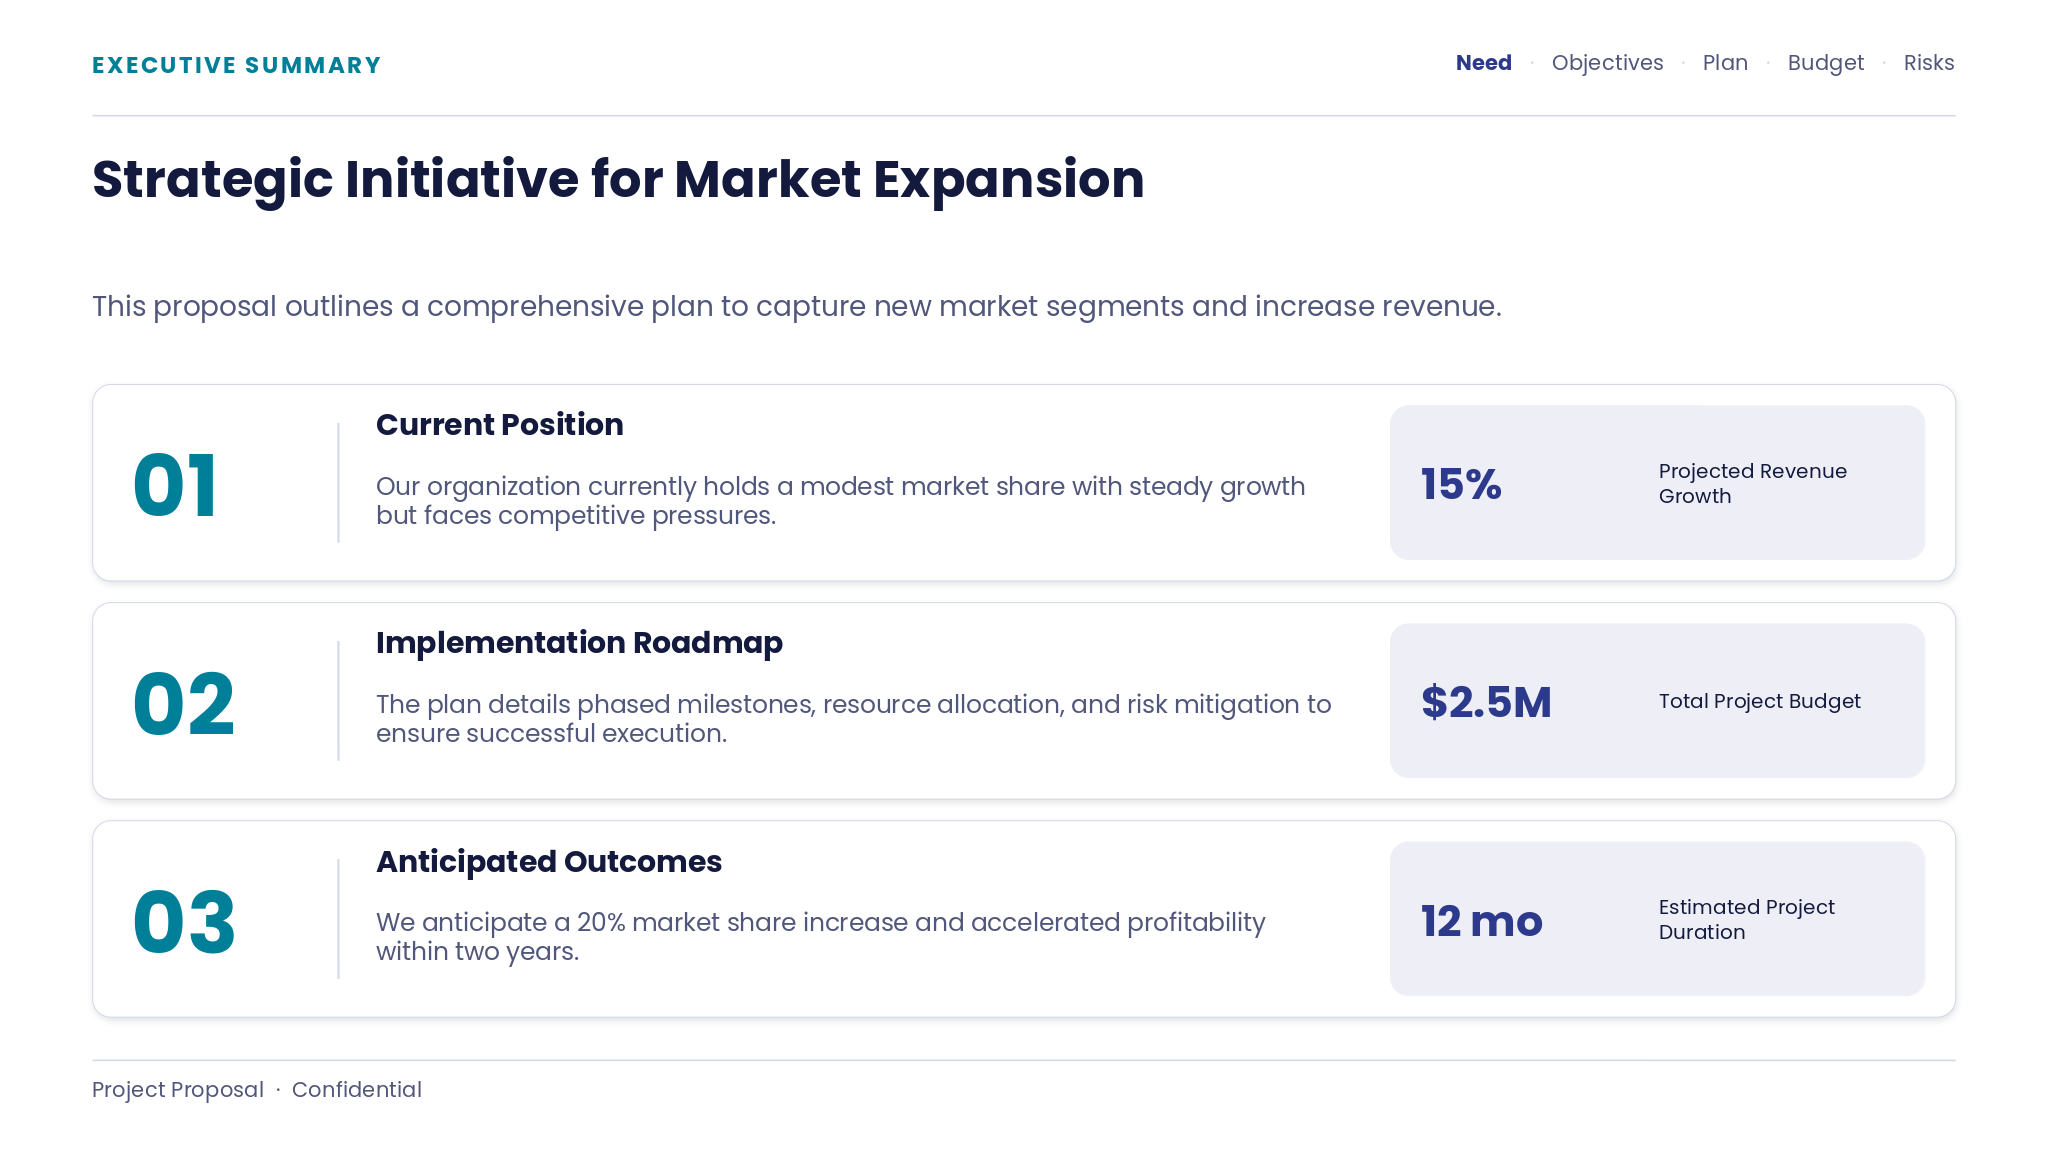Screen dimensions: 2048x1152
Task: Click the 20% market share increase description
Action: [x=821, y=936]
